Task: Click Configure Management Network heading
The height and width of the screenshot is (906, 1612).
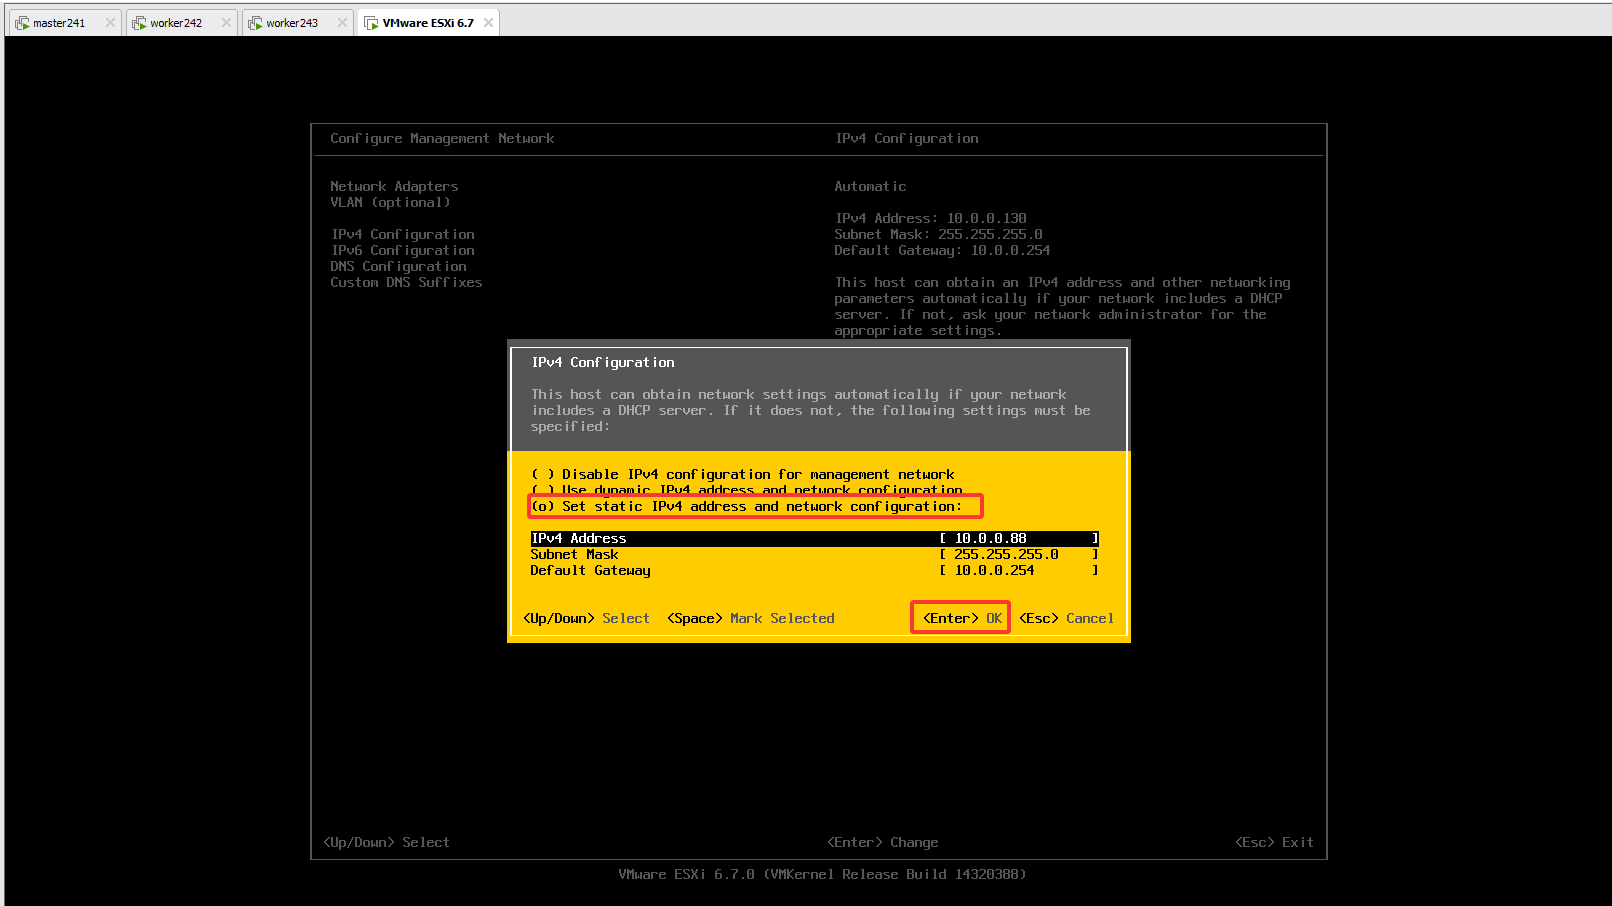Action: (442, 138)
